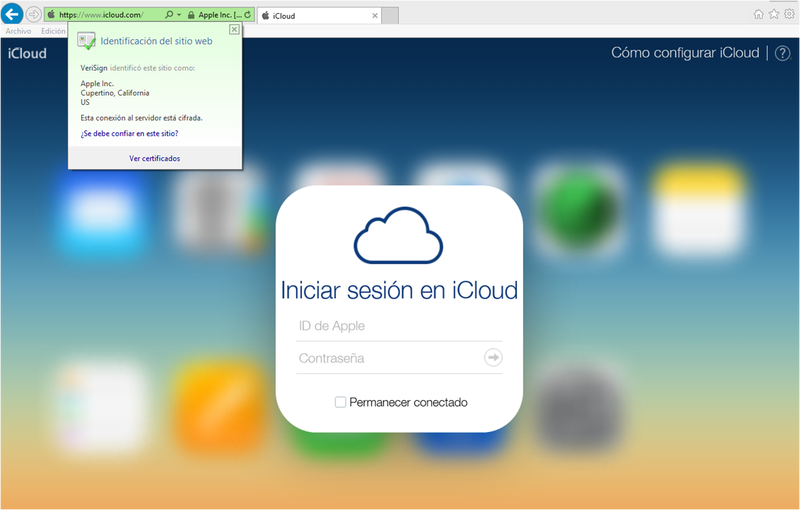Viewport: 800px width, 510px height.
Task: Check the Permanecer conectado checkbox
Action: (x=340, y=402)
